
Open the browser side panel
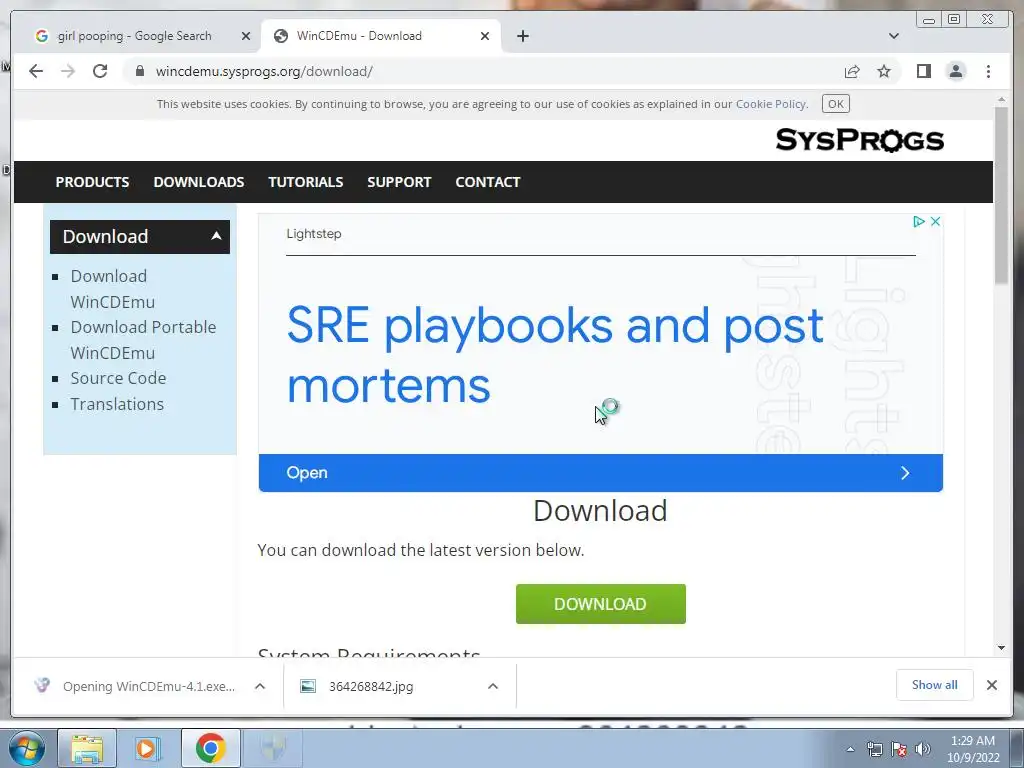(x=923, y=71)
